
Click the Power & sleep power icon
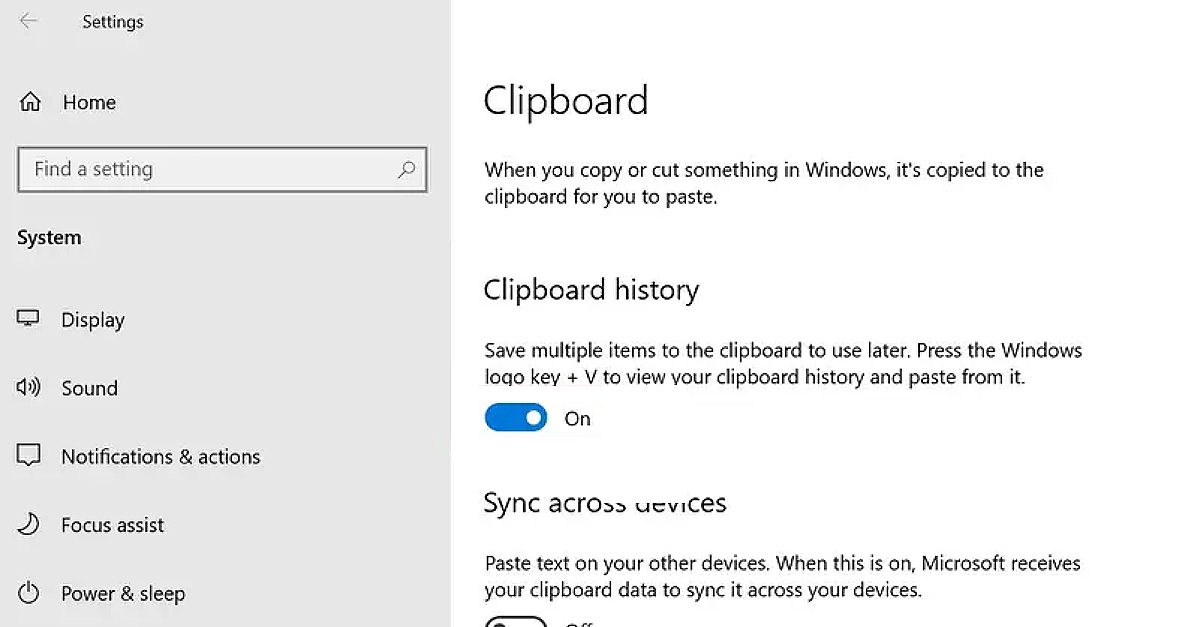(x=30, y=593)
